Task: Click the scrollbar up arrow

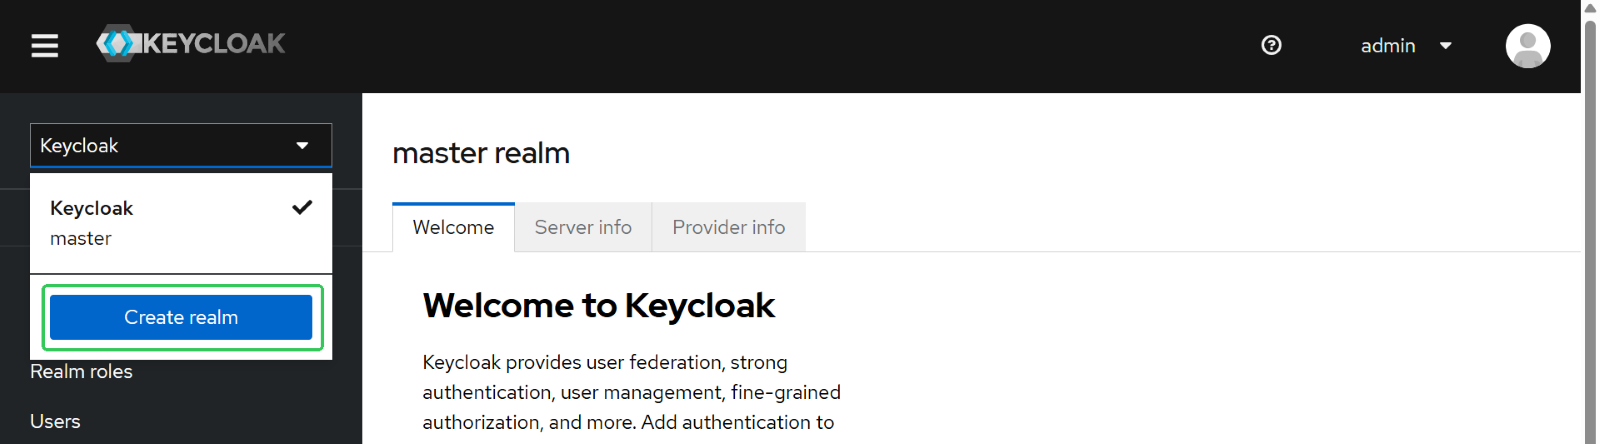Action: tap(1590, 8)
